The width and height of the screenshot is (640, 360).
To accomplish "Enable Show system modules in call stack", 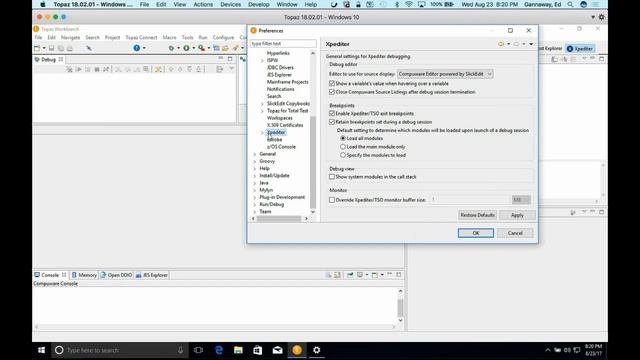I will click(332, 177).
